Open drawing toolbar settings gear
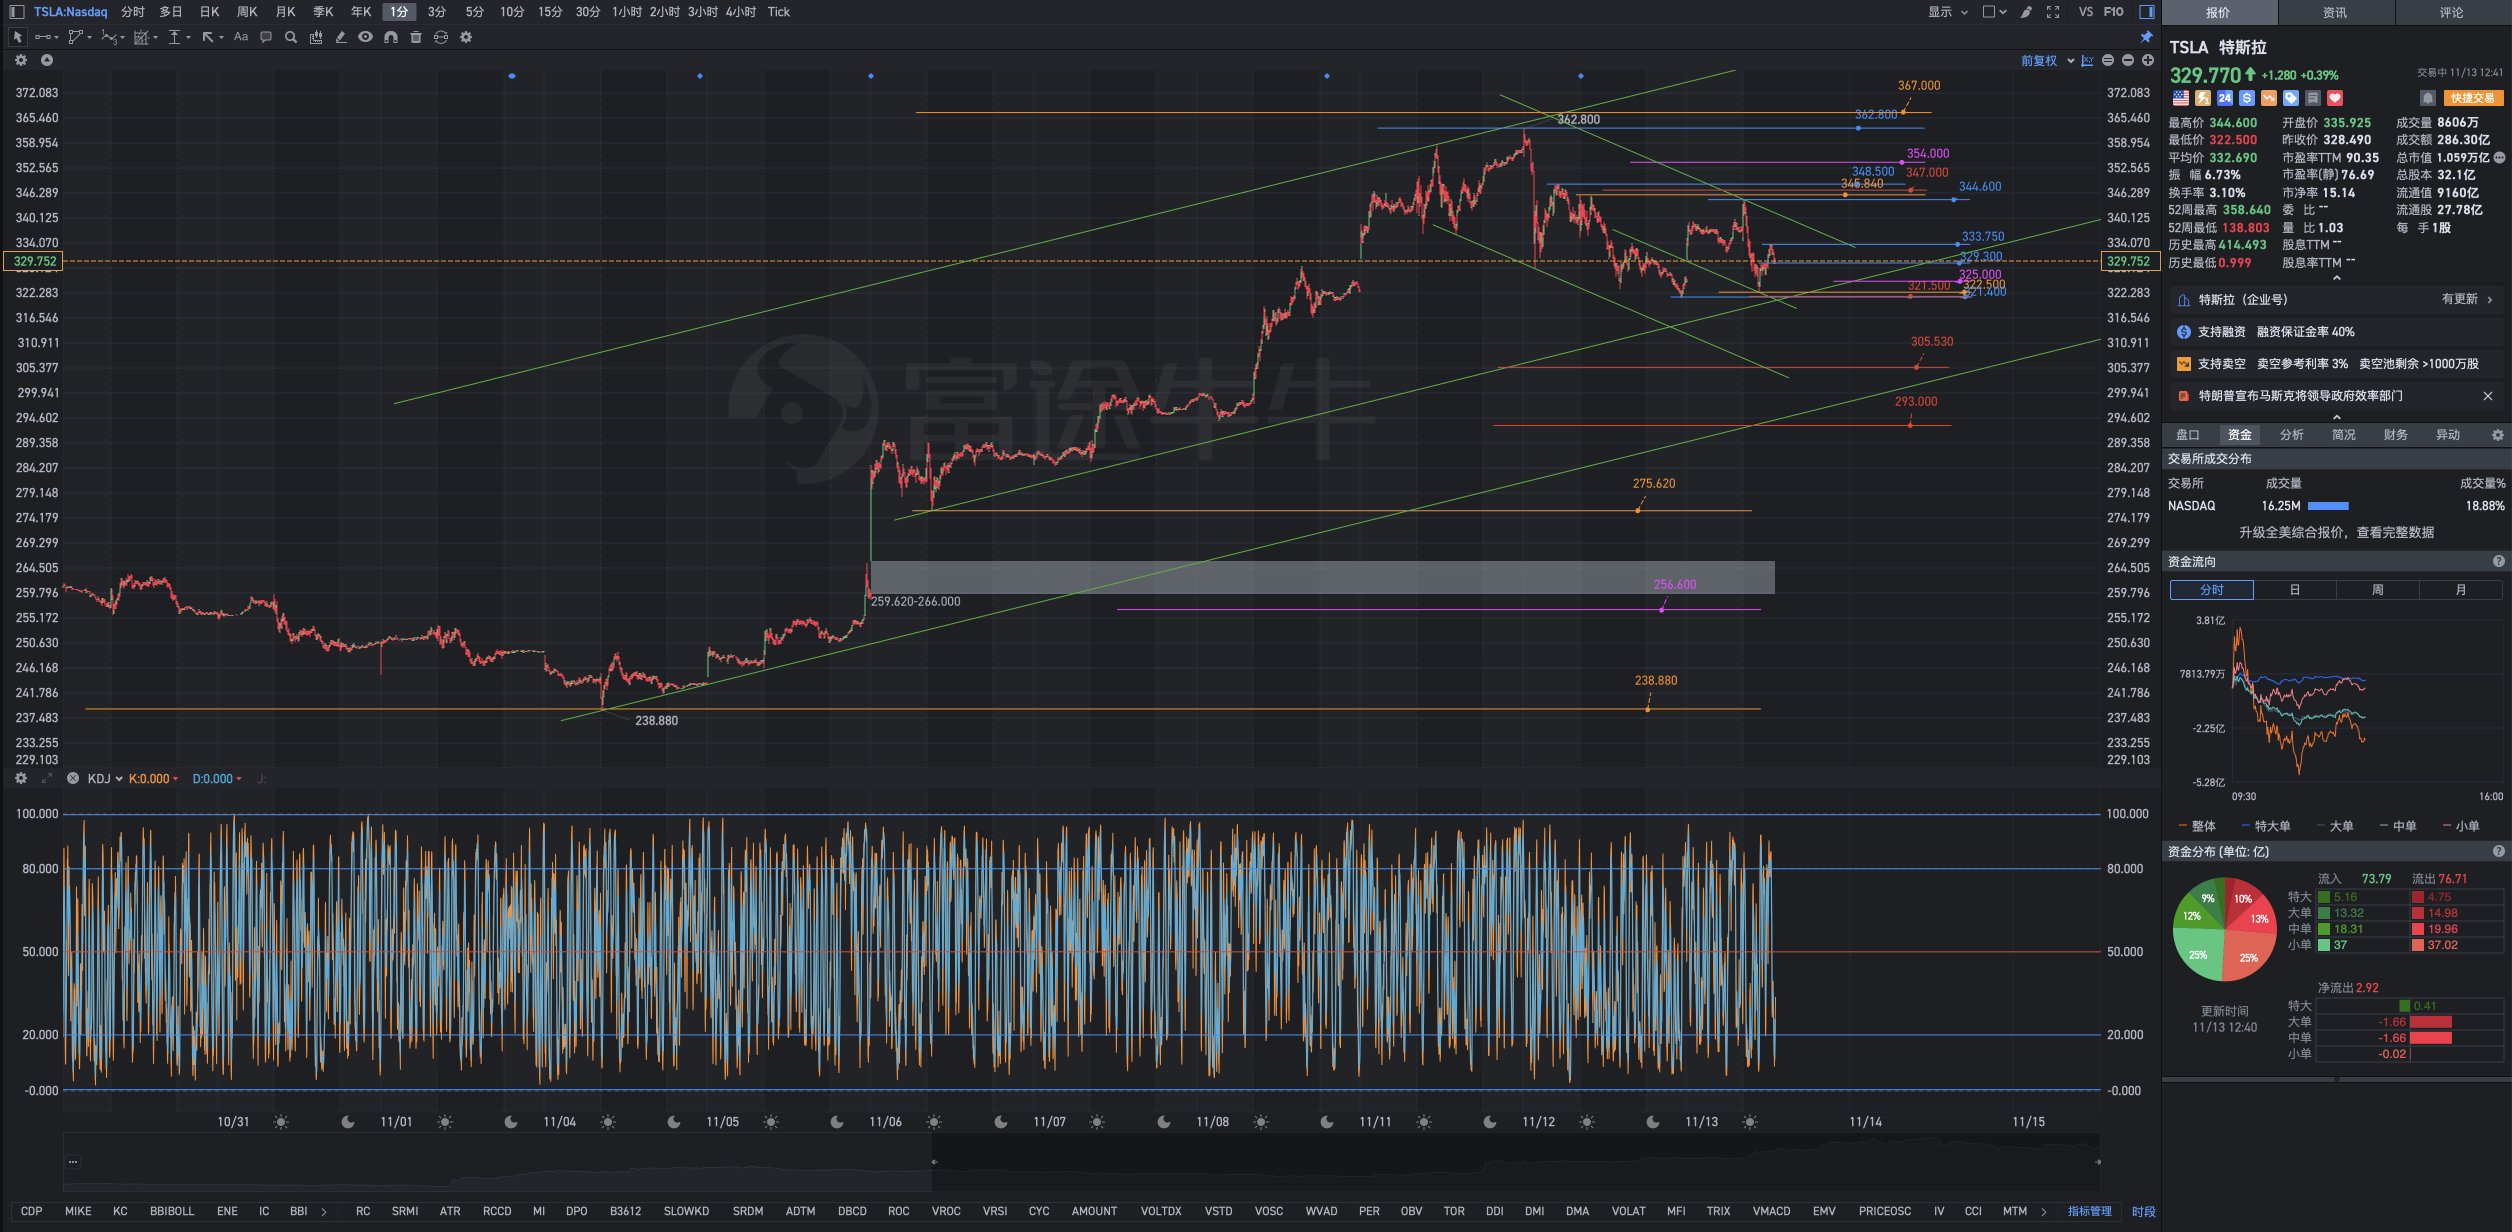 466,37
